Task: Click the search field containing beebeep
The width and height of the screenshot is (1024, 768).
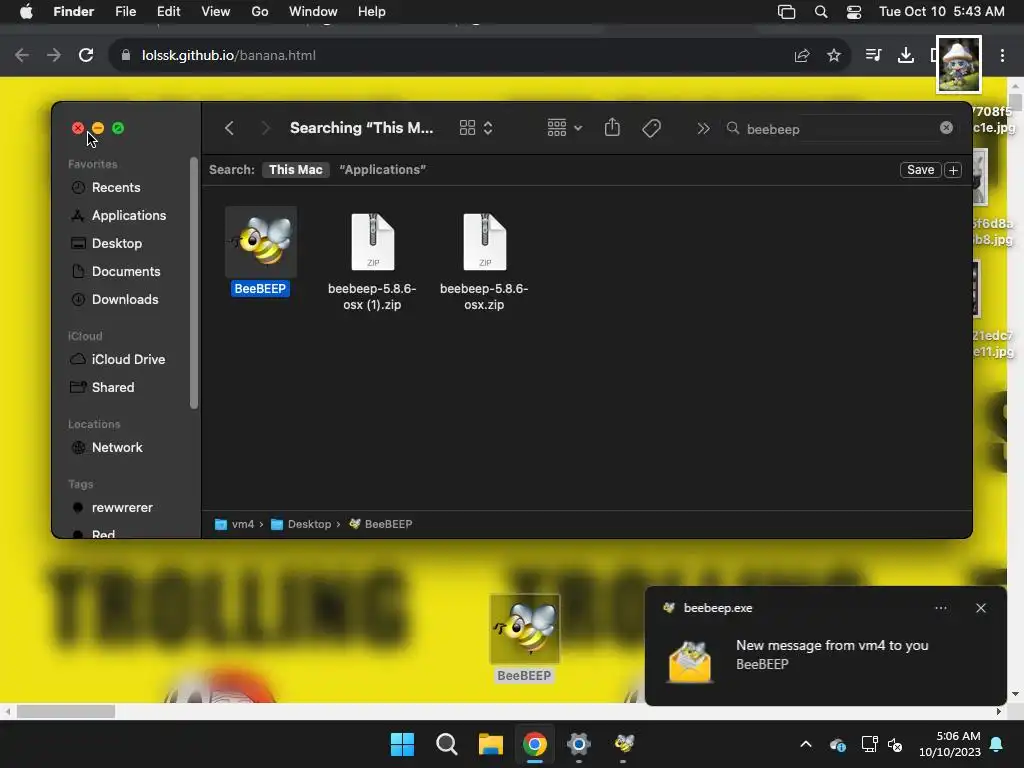Action: point(839,129)
